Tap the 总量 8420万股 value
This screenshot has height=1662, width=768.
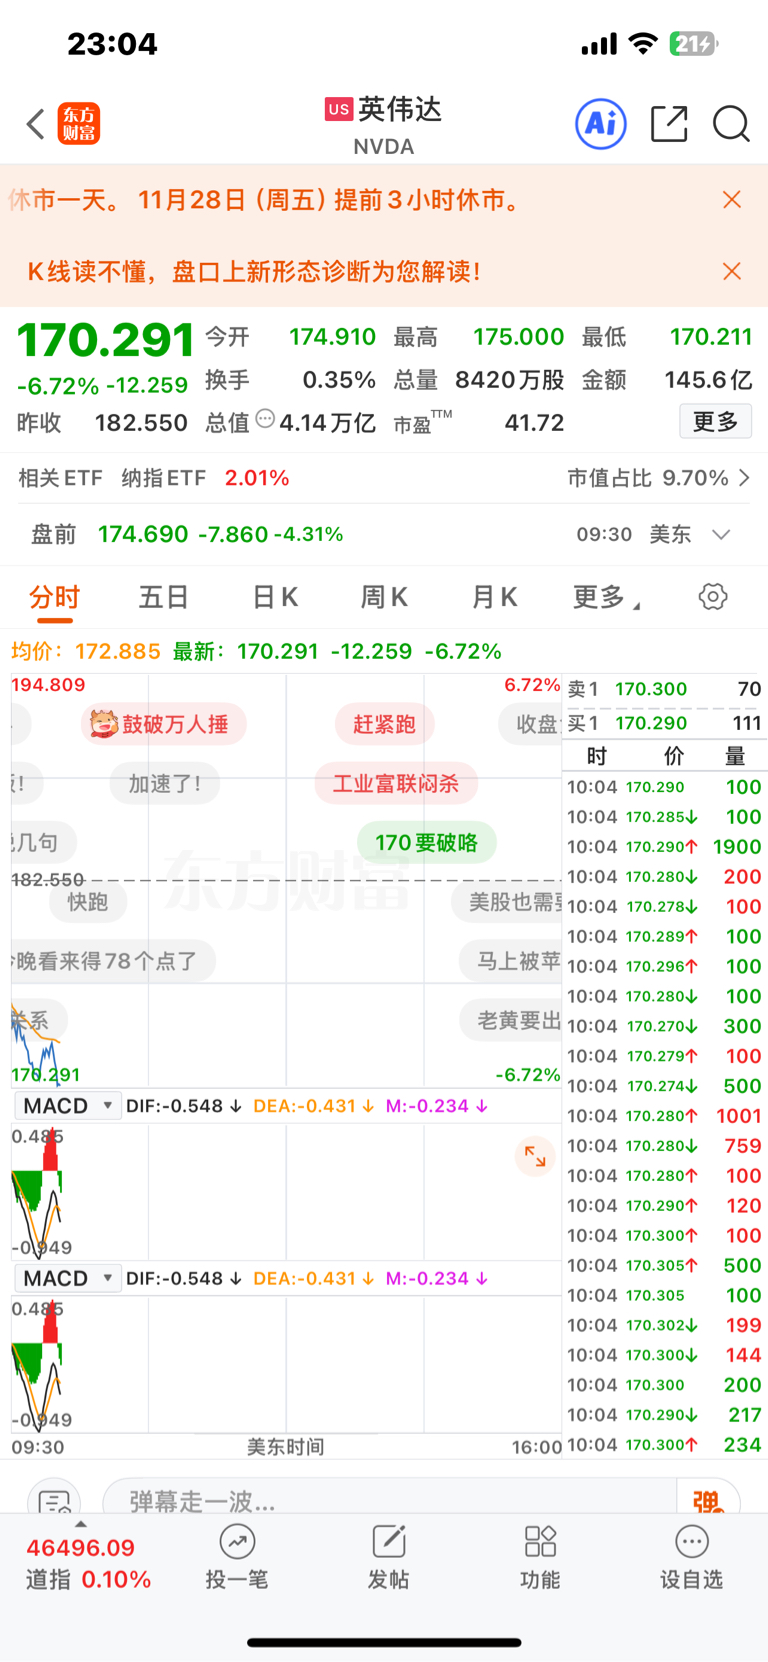click(x=510, y=380)
